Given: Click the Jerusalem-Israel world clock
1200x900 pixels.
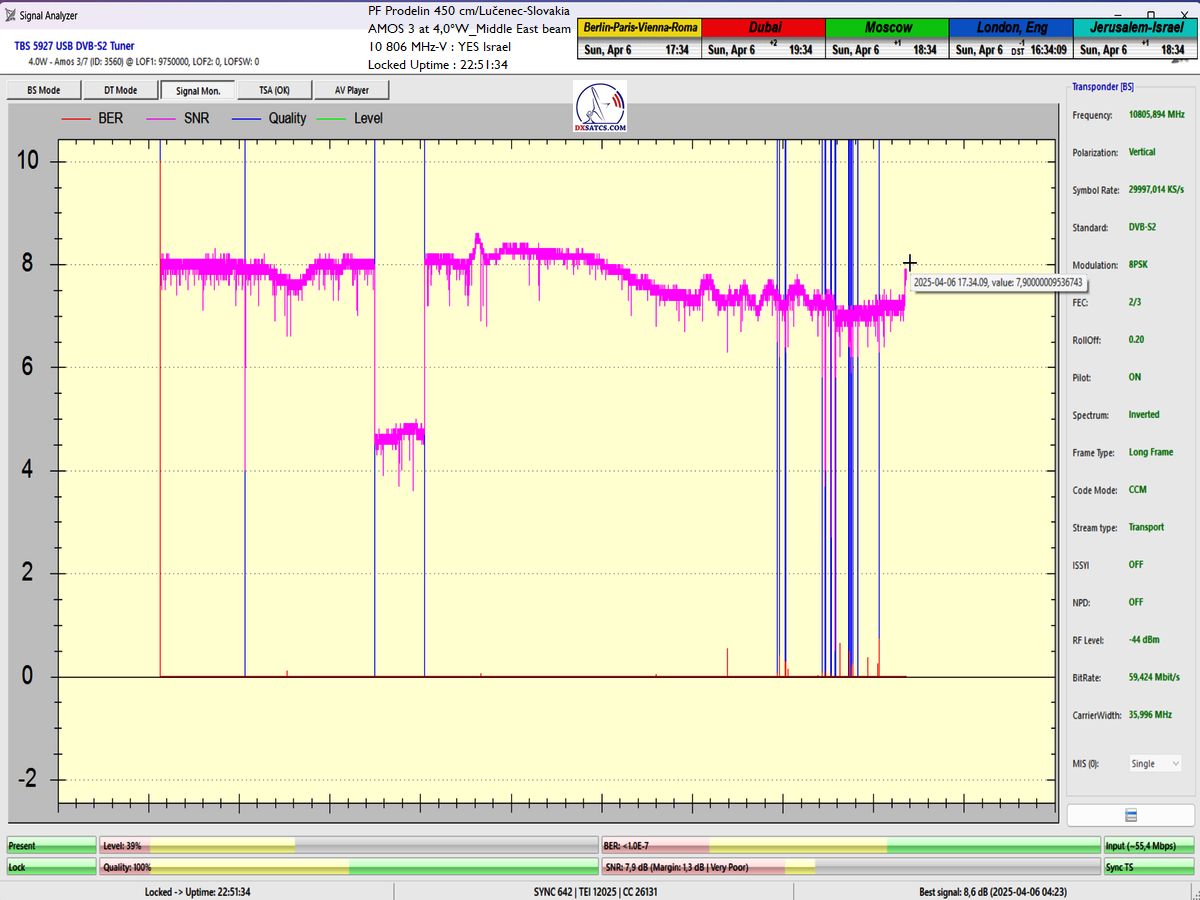Looking at the screenshot, I should click(1136, 39).
